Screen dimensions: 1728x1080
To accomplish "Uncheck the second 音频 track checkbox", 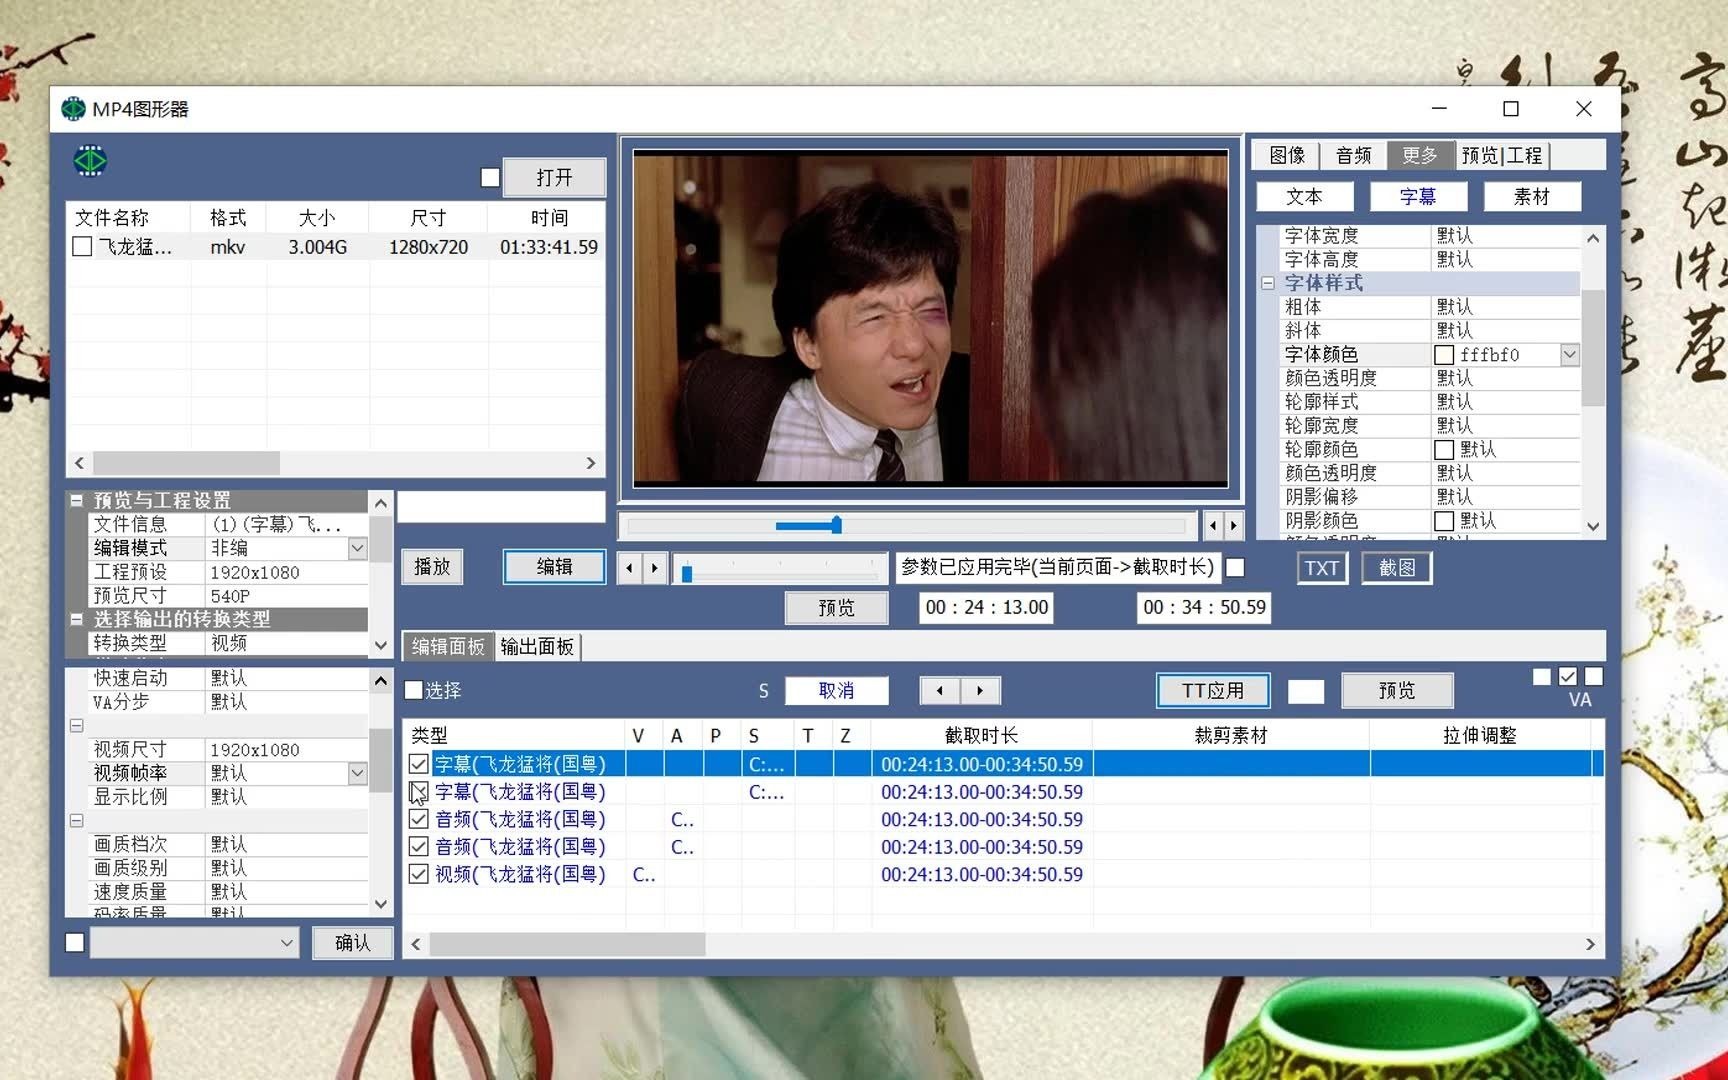I will pos(419,847).
